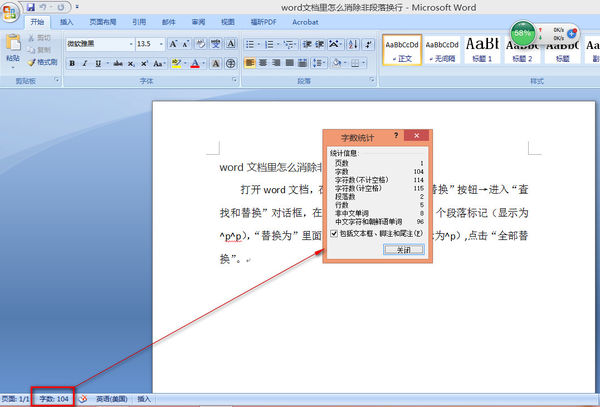Screen dimensions: 600x407
Task: Toggle italic formatting
Action: click(x=85, y=63)
